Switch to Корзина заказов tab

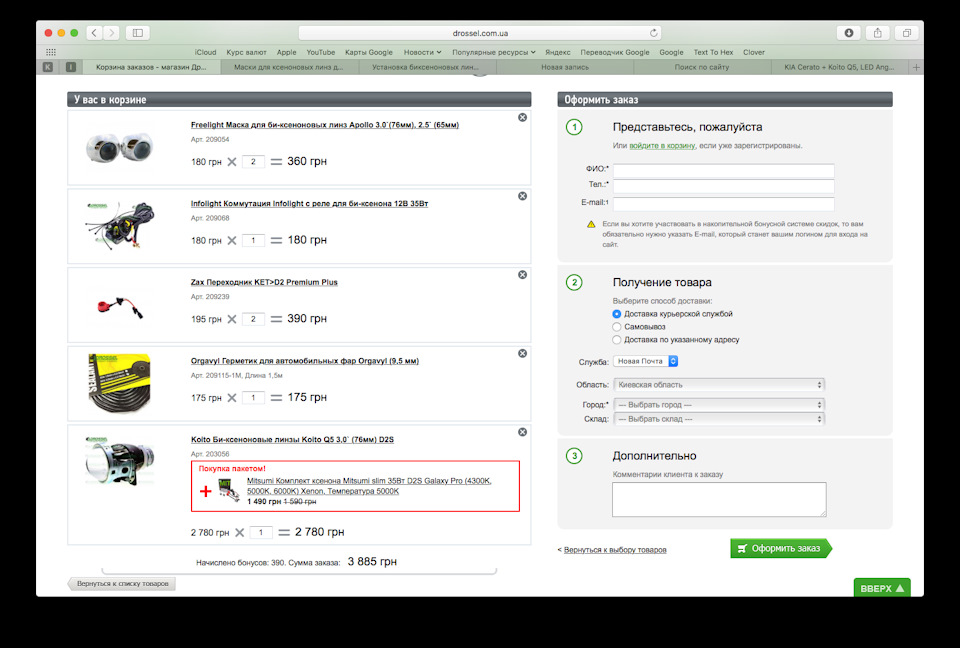click(x=151, y=67)
